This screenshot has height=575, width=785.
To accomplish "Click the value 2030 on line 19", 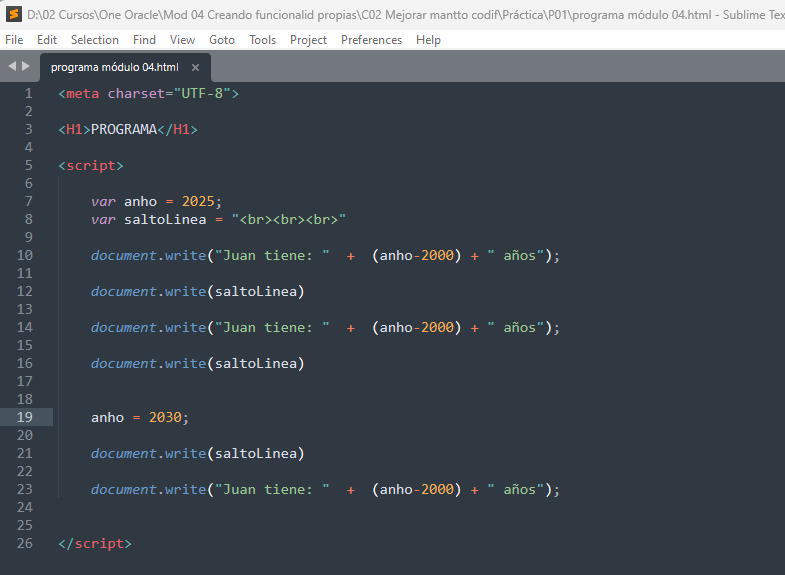I will [x=165, y=417].
